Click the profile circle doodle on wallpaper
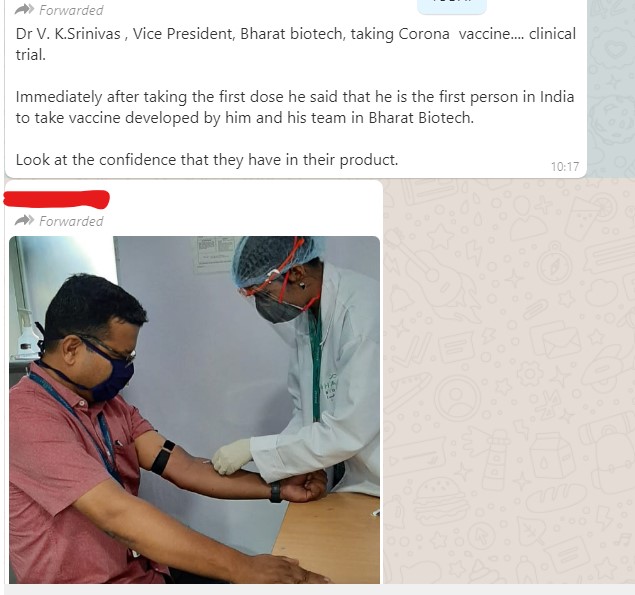This screenshot has height=595, width=635. tap(457, 398)
